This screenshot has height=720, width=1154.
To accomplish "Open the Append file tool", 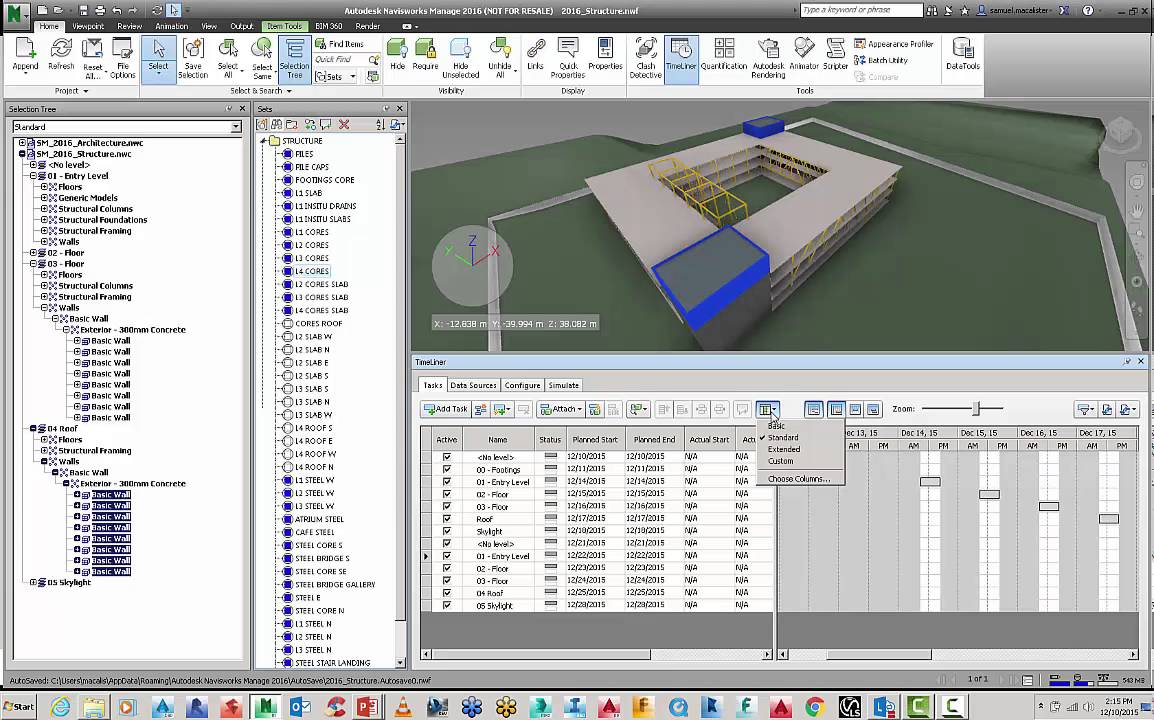I will coord(25,57).
